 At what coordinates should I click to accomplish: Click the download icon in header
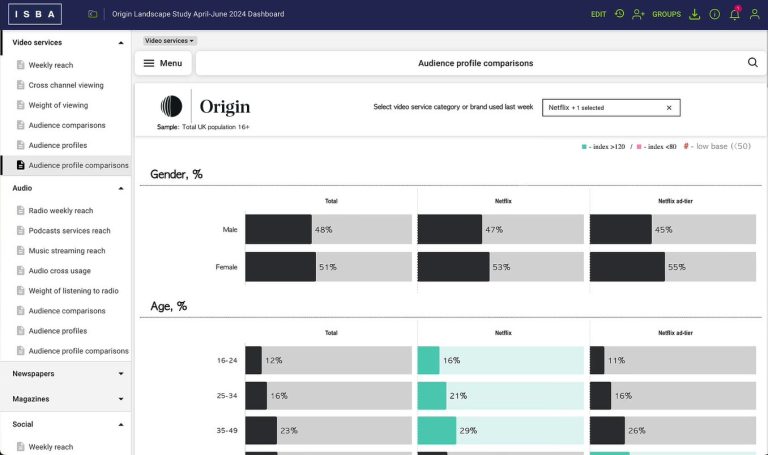[695, 14]
